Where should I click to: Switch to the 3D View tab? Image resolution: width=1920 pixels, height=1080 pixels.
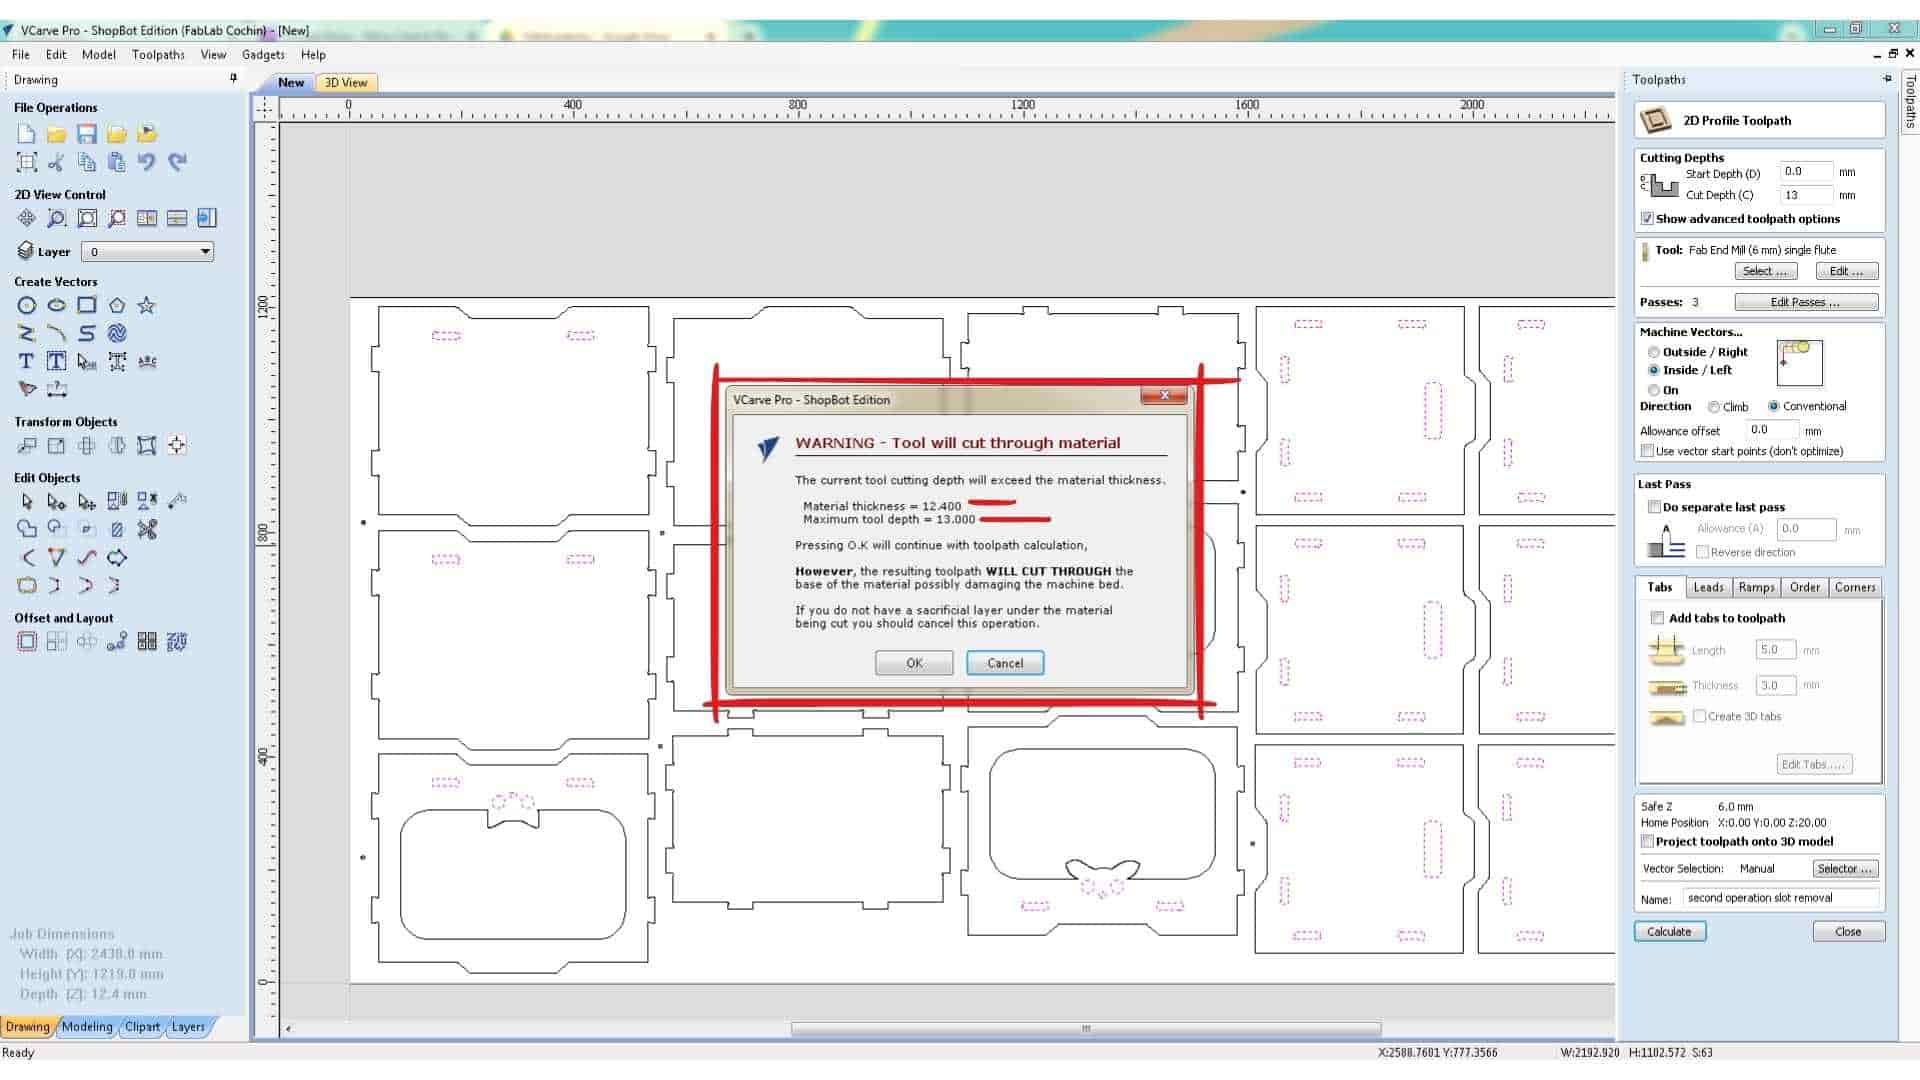[x=346, y=83]
